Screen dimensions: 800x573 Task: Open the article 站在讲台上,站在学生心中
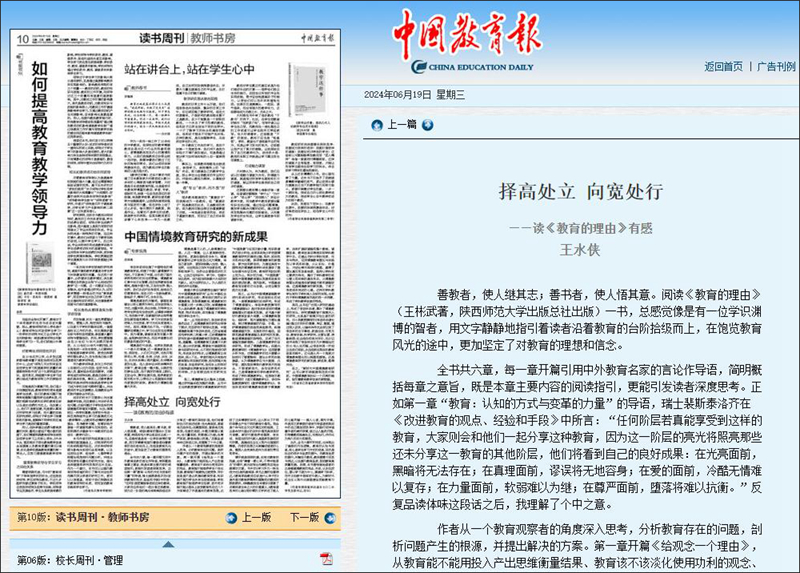189,69
